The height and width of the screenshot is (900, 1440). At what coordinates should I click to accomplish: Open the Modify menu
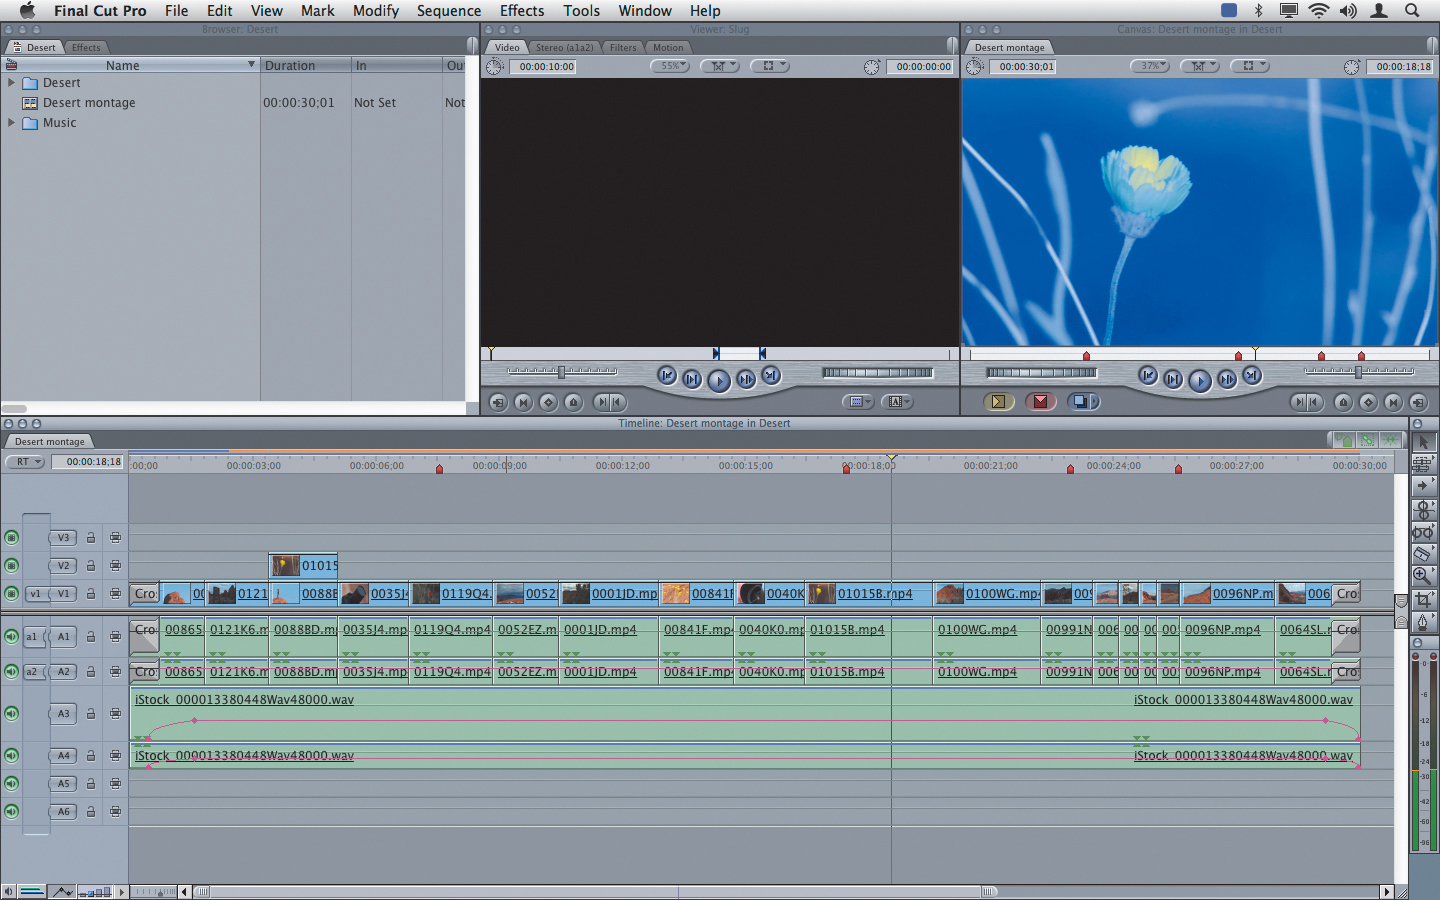click(376, 10)
